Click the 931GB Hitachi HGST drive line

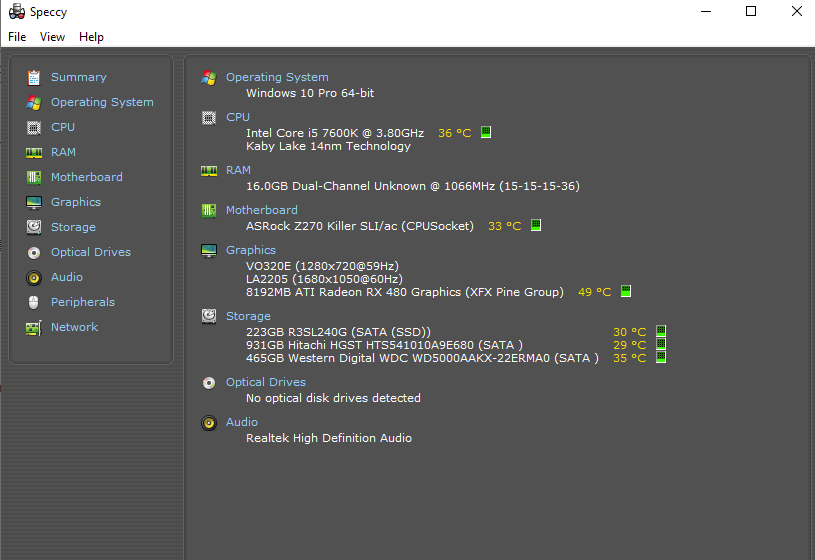click(384, 345)
